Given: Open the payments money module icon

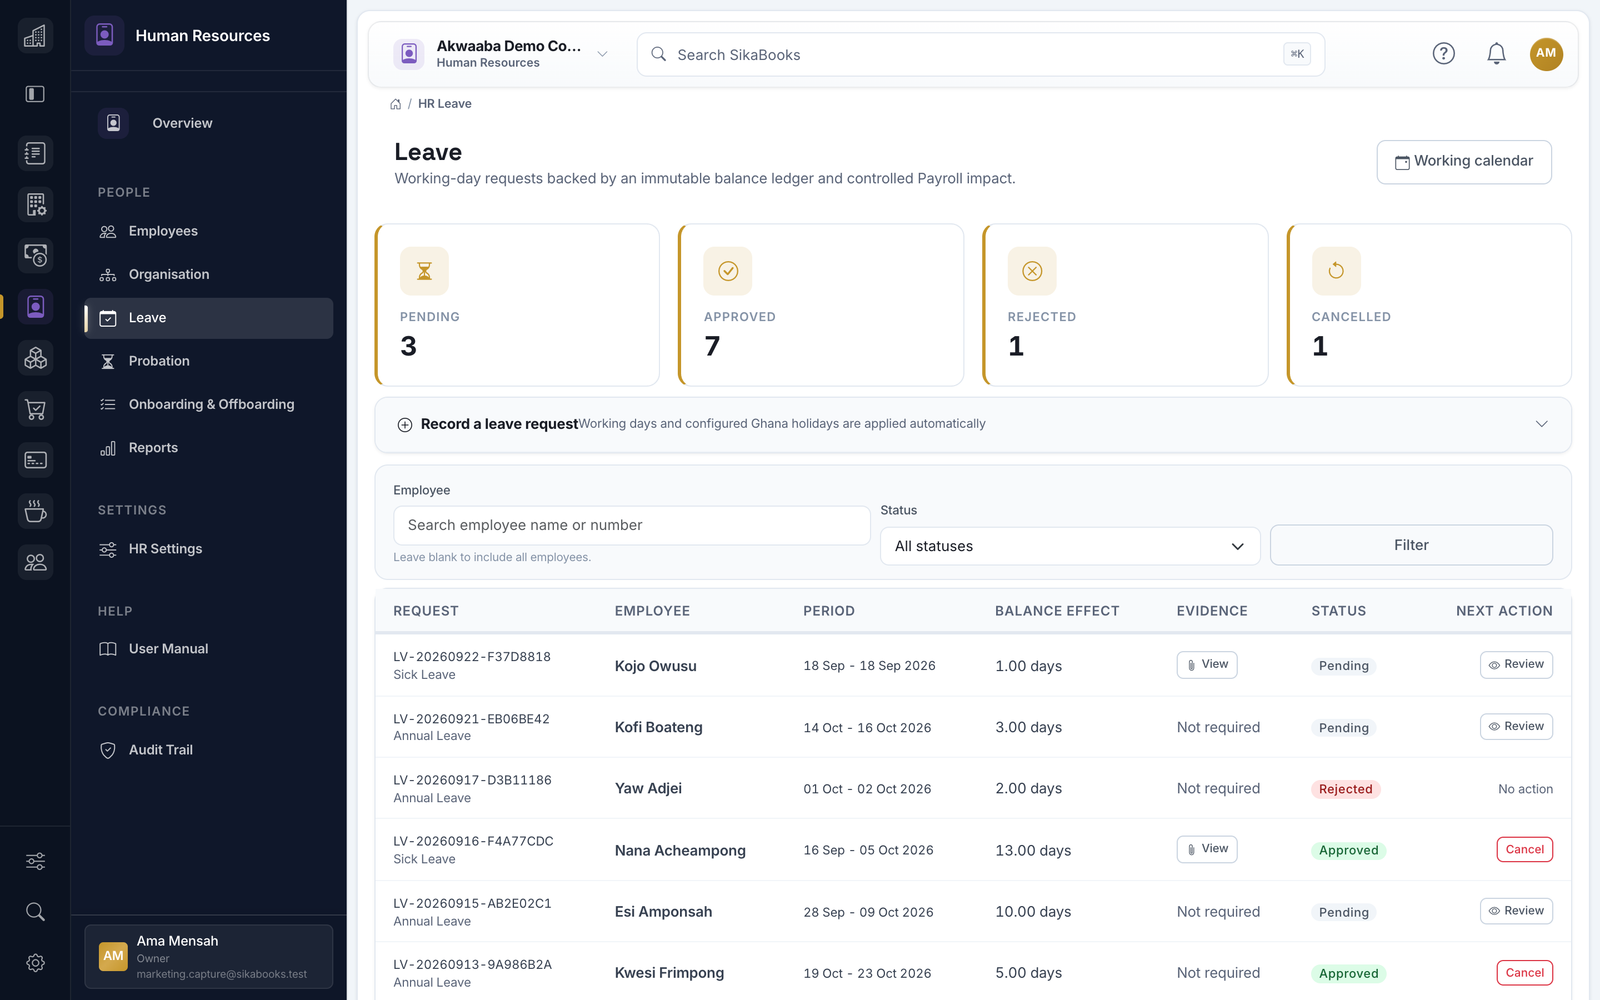Looking at the screenshot, I should click(35, 255).
